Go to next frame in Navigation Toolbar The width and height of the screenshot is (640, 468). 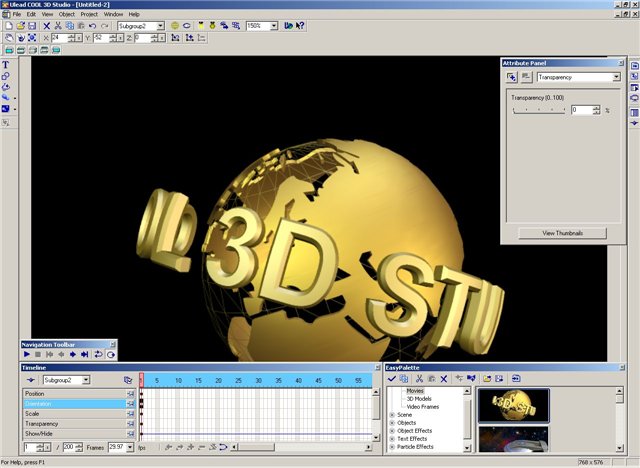[x=73, y=354]
